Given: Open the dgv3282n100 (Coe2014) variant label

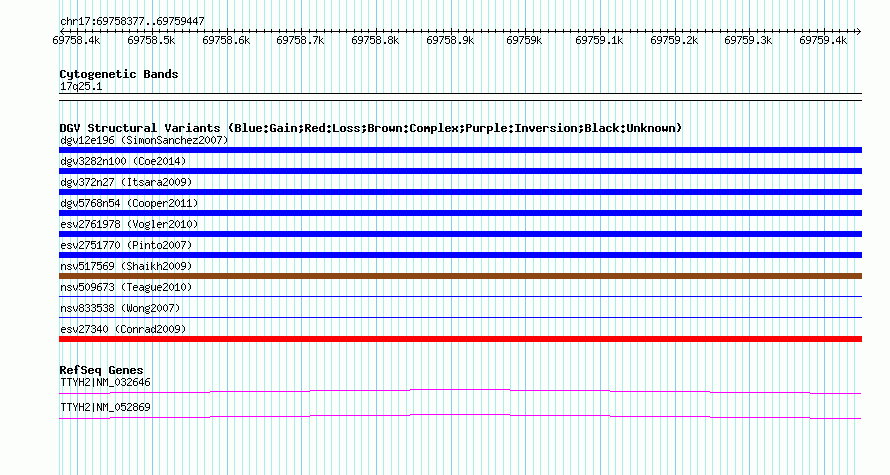Looking at the screenshot, I should (123, 161).
